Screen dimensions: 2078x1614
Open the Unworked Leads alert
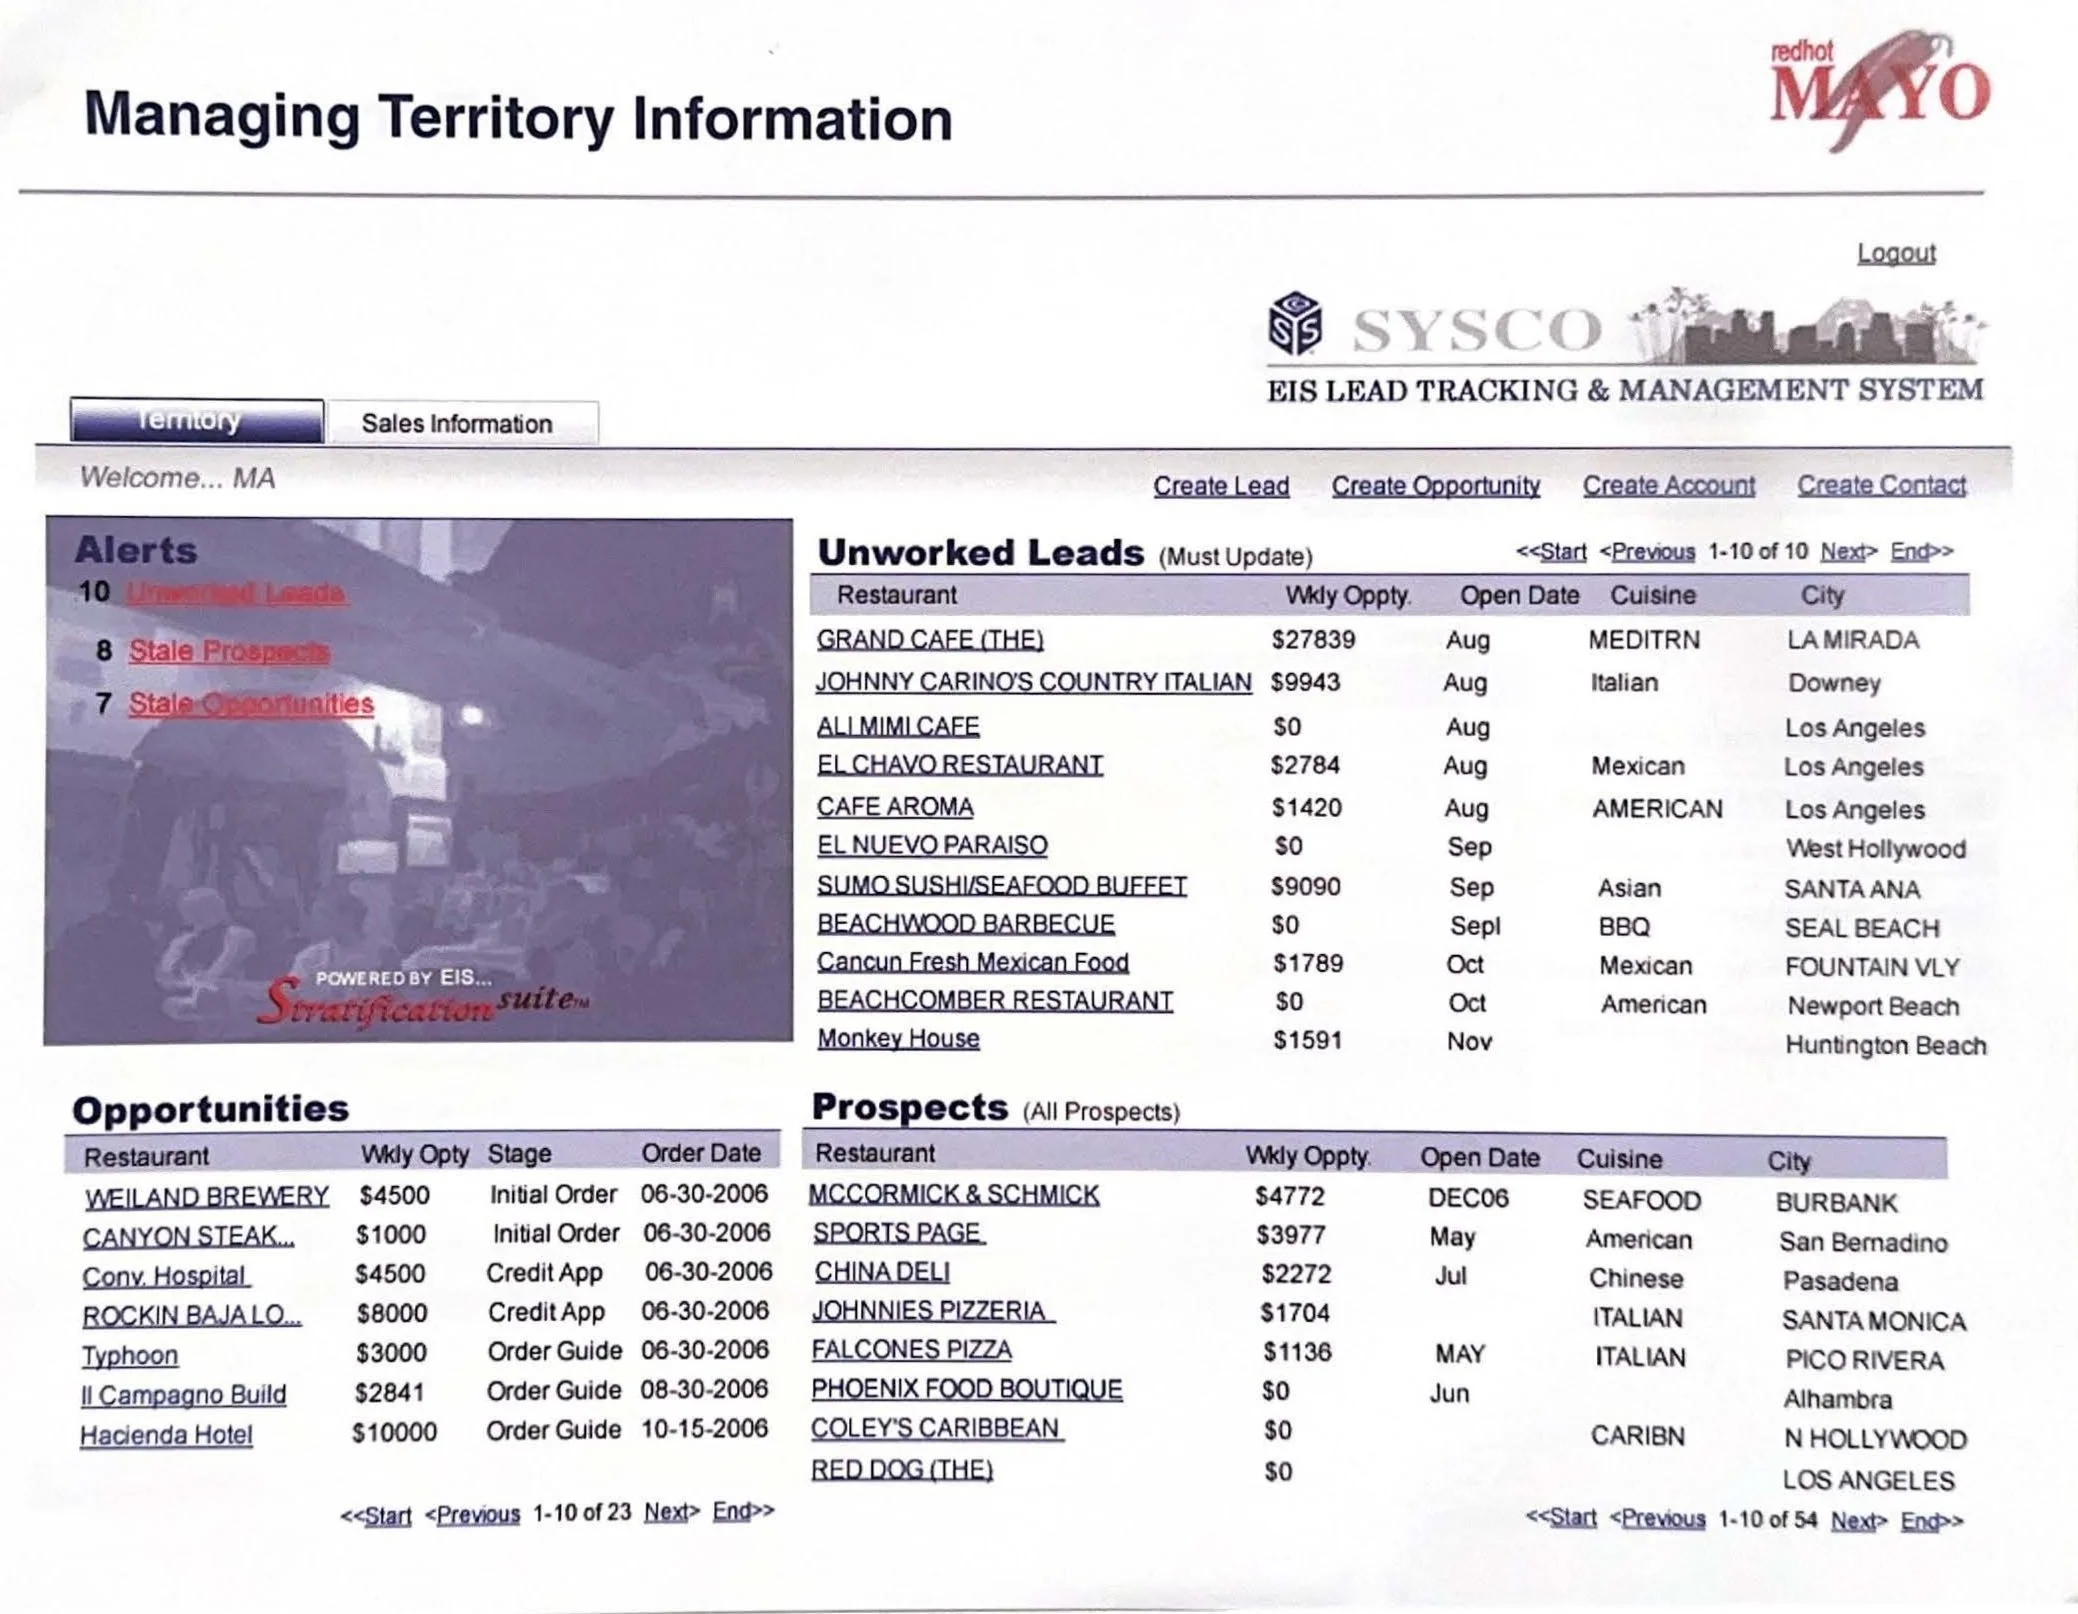coord(236,593)
